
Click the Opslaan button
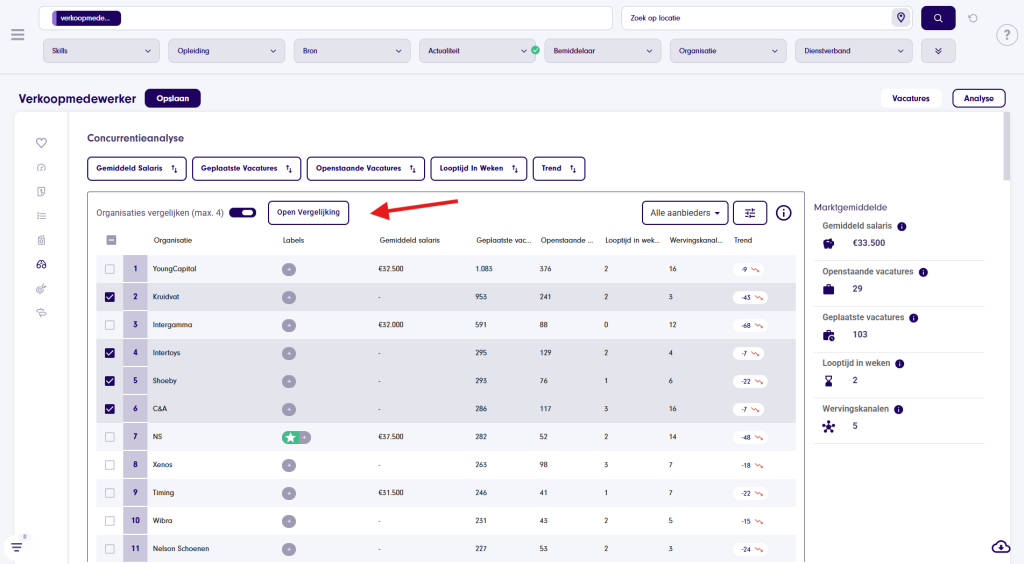173,98
